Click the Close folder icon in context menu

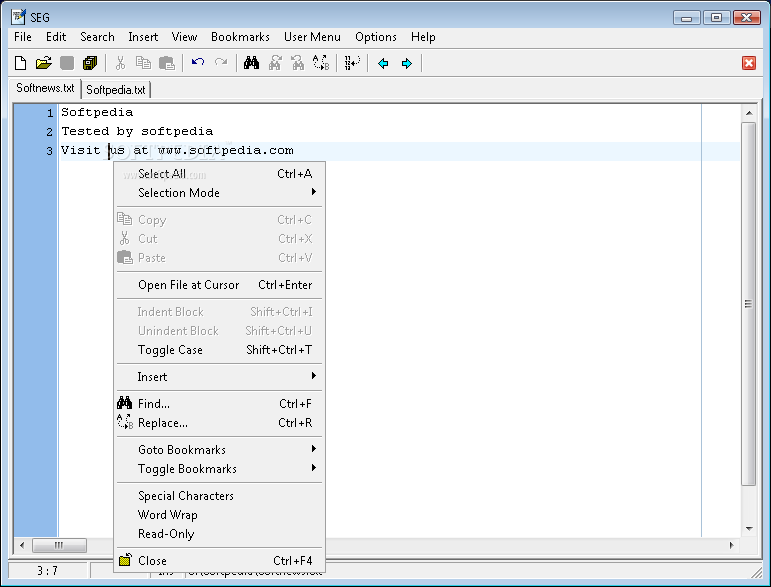[x=125, y=560]
